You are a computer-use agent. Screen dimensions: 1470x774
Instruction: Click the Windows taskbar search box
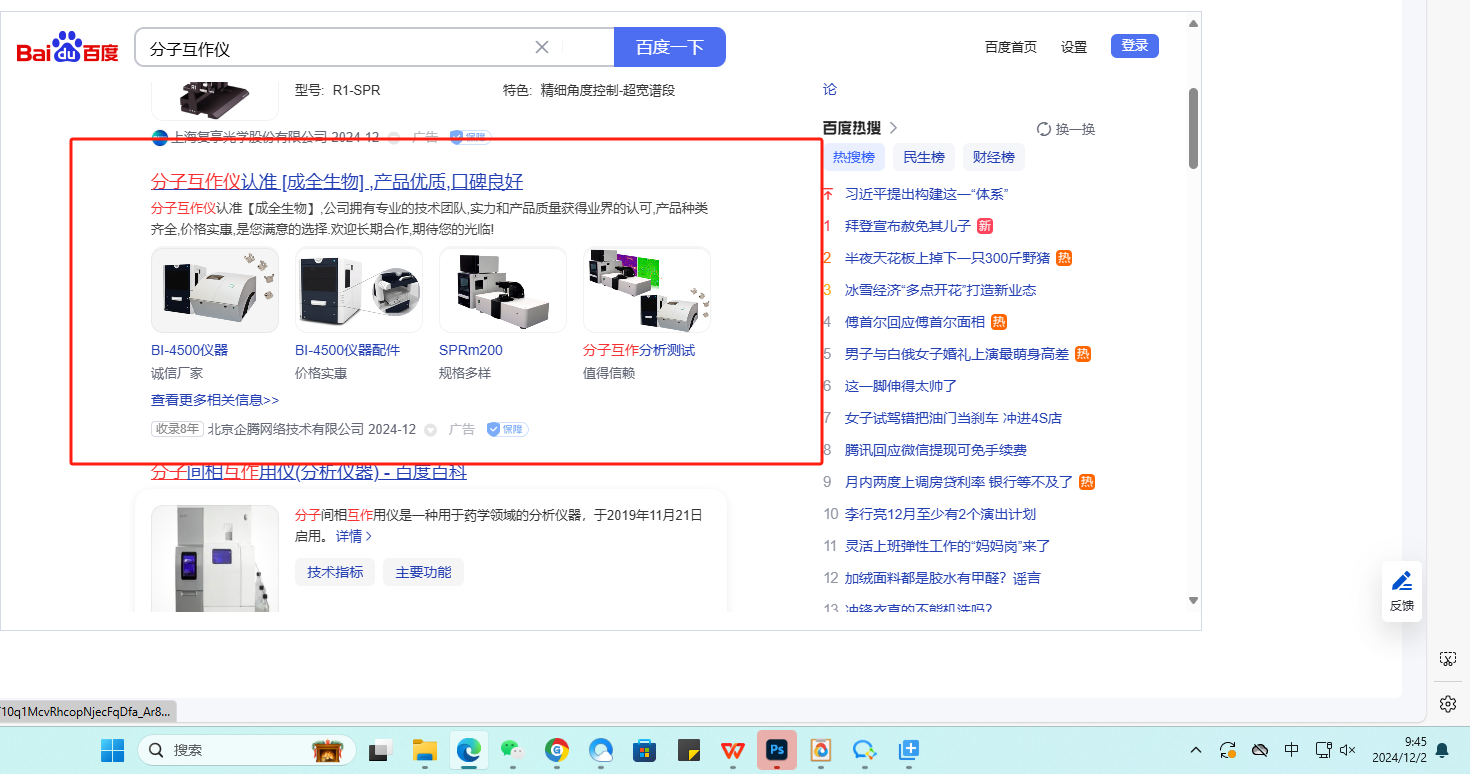[x=246, y=750]
